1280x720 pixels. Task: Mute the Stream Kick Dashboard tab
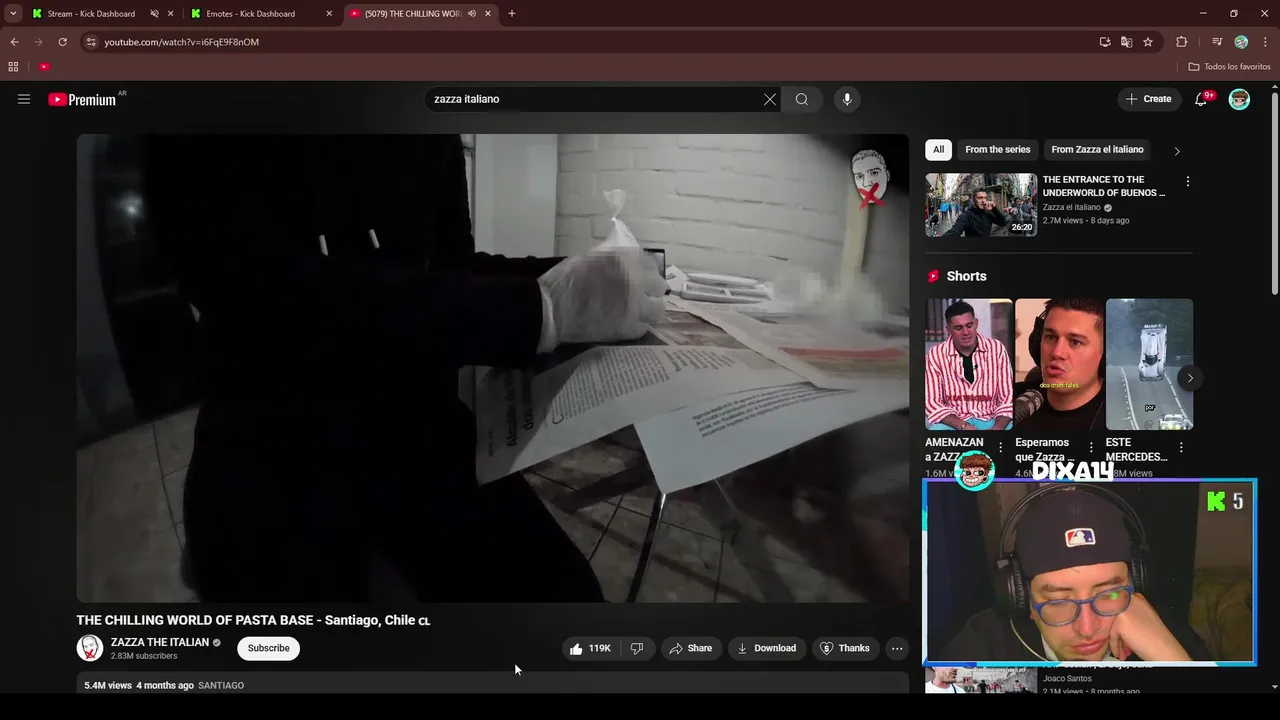point(154,14)
